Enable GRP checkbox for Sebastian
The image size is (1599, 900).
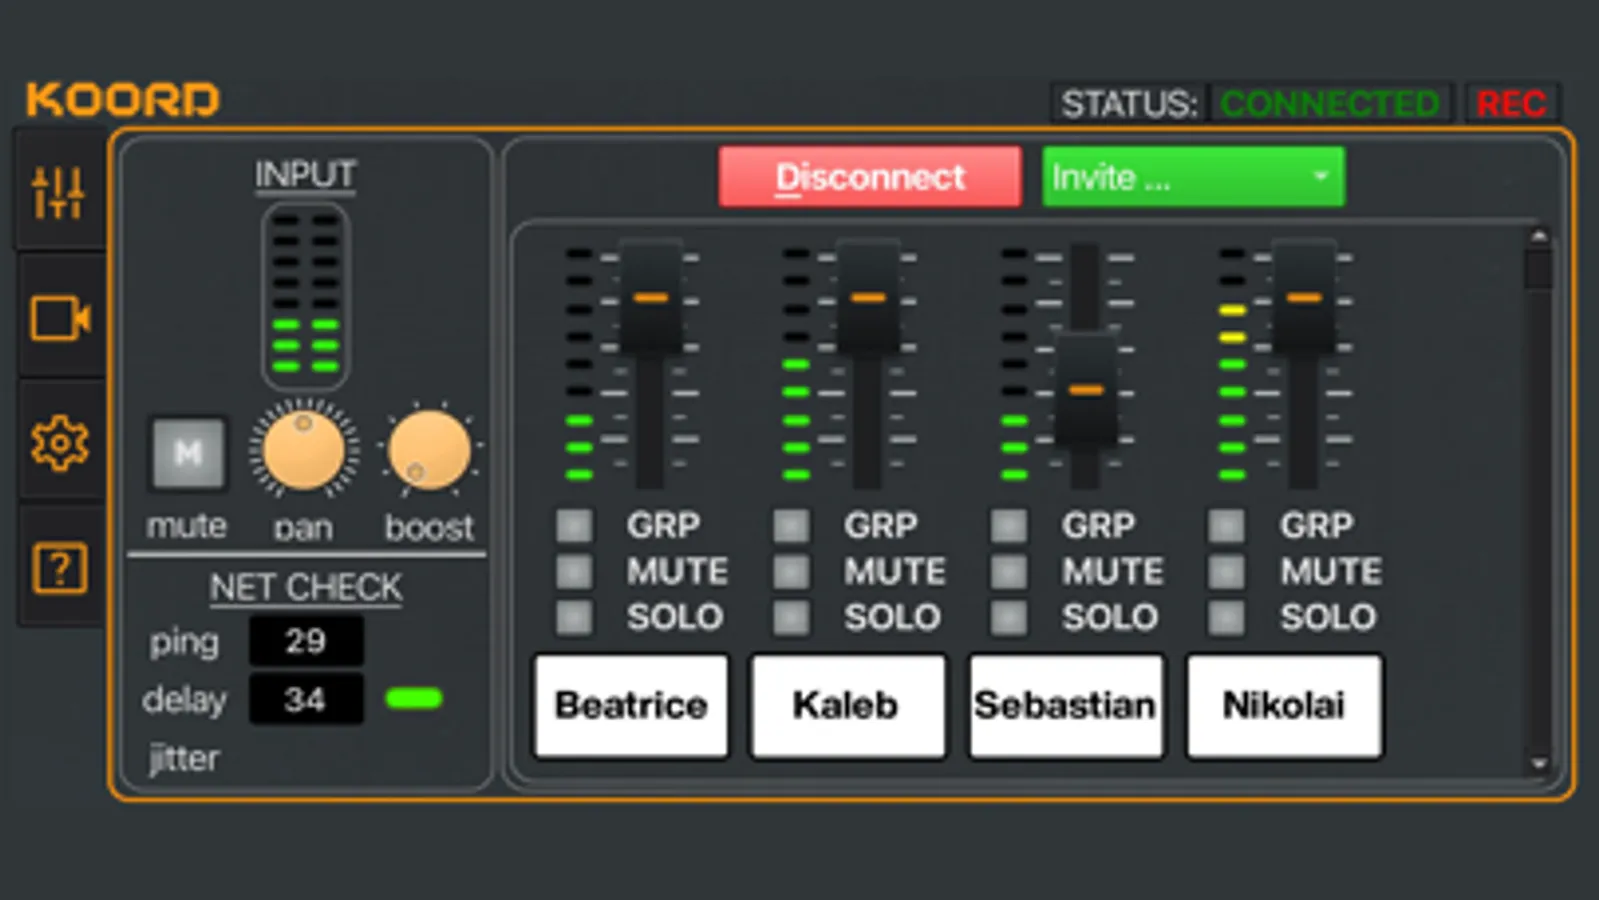(1009, 525)
